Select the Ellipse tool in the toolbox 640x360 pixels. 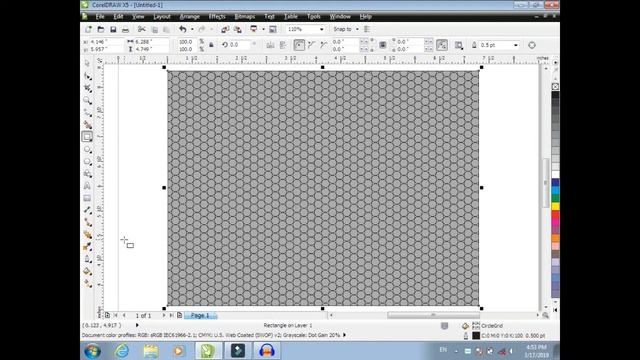(x=87, y=149)
